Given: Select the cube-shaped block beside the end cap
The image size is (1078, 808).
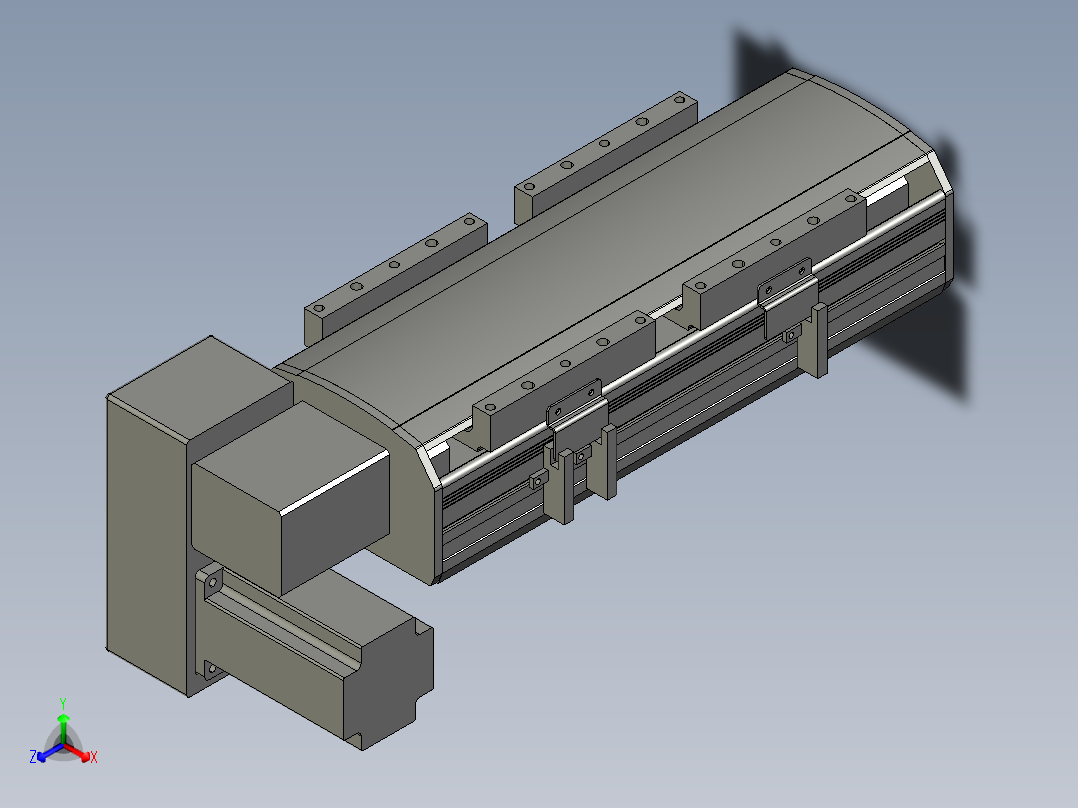Looking at the screenshot, I should pyautogui.click(x=289, y=499).
